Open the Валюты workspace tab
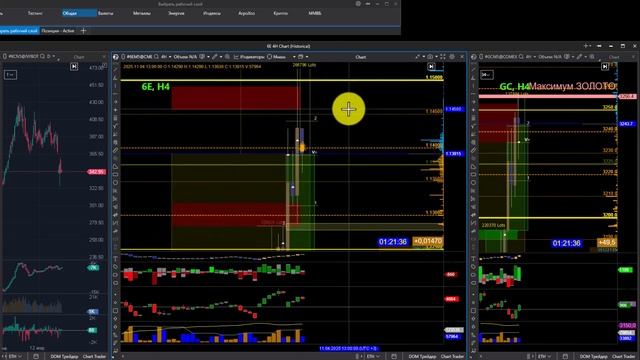Viewport: 640px width, 360px height. pyautogui.click(x=105, y=13)
